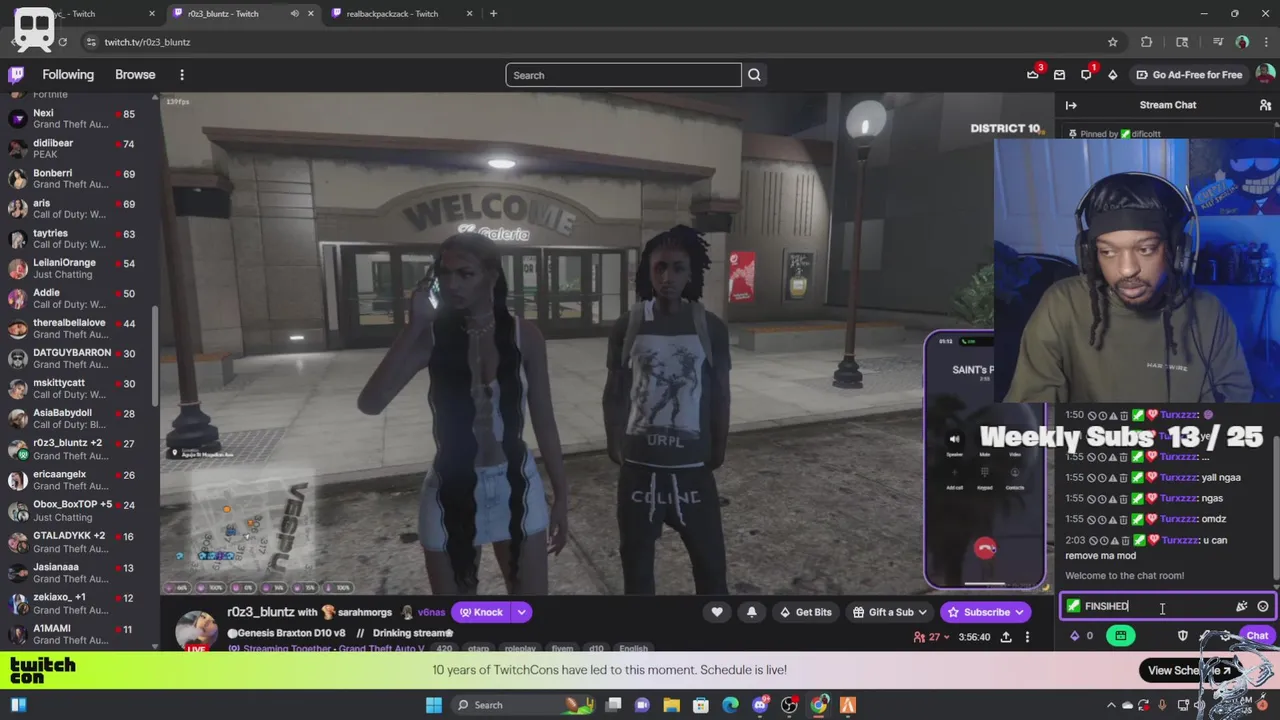Open the user avatar menu
The height and width of the screenshot is (720, 1280).
pos(1264,75)
